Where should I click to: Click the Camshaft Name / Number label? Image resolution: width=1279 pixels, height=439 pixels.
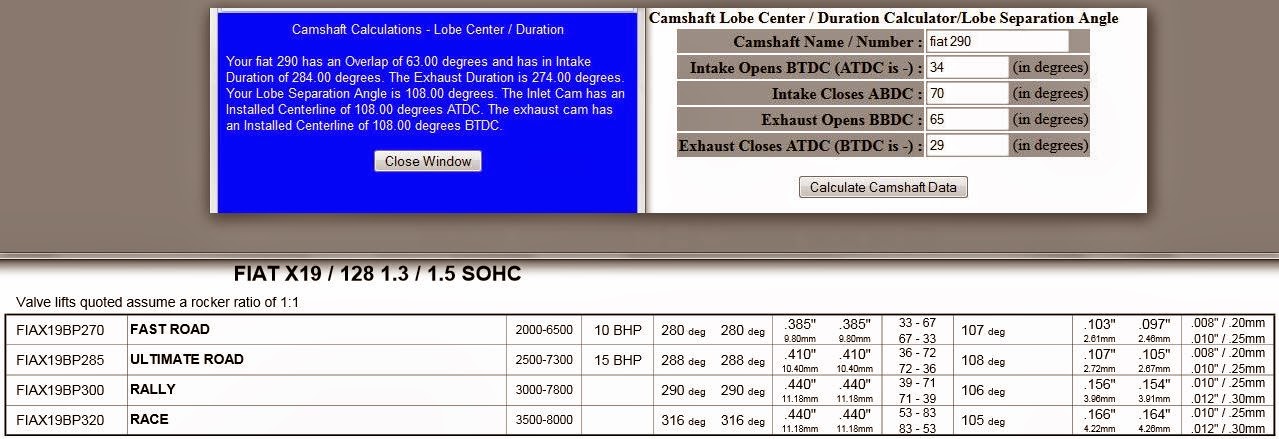pos(828,42)
